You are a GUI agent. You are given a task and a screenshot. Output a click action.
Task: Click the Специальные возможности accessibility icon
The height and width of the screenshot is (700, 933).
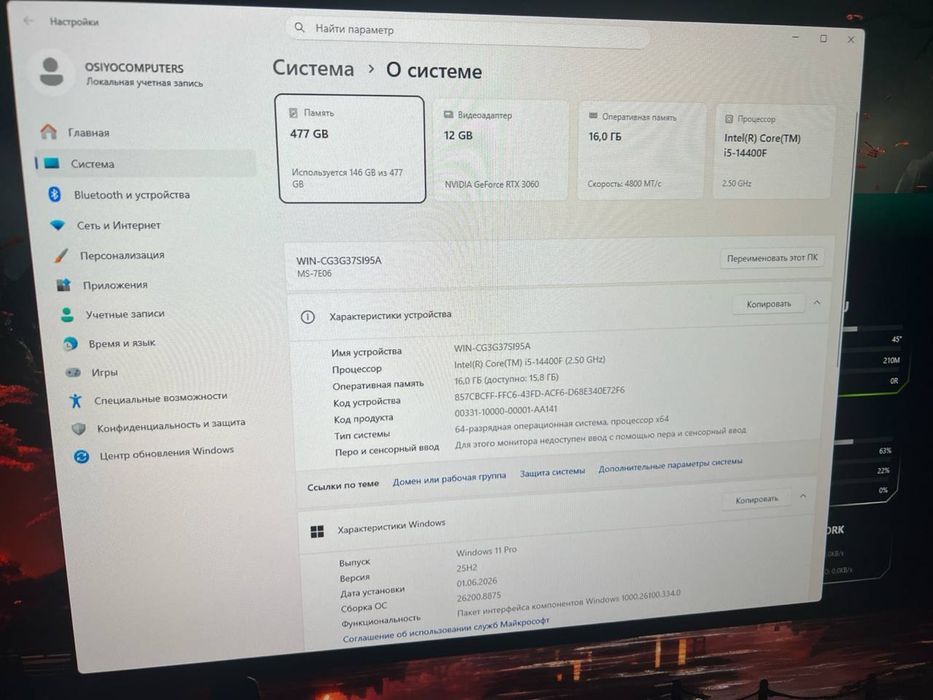pyautogui.click(x=76, y=401)
